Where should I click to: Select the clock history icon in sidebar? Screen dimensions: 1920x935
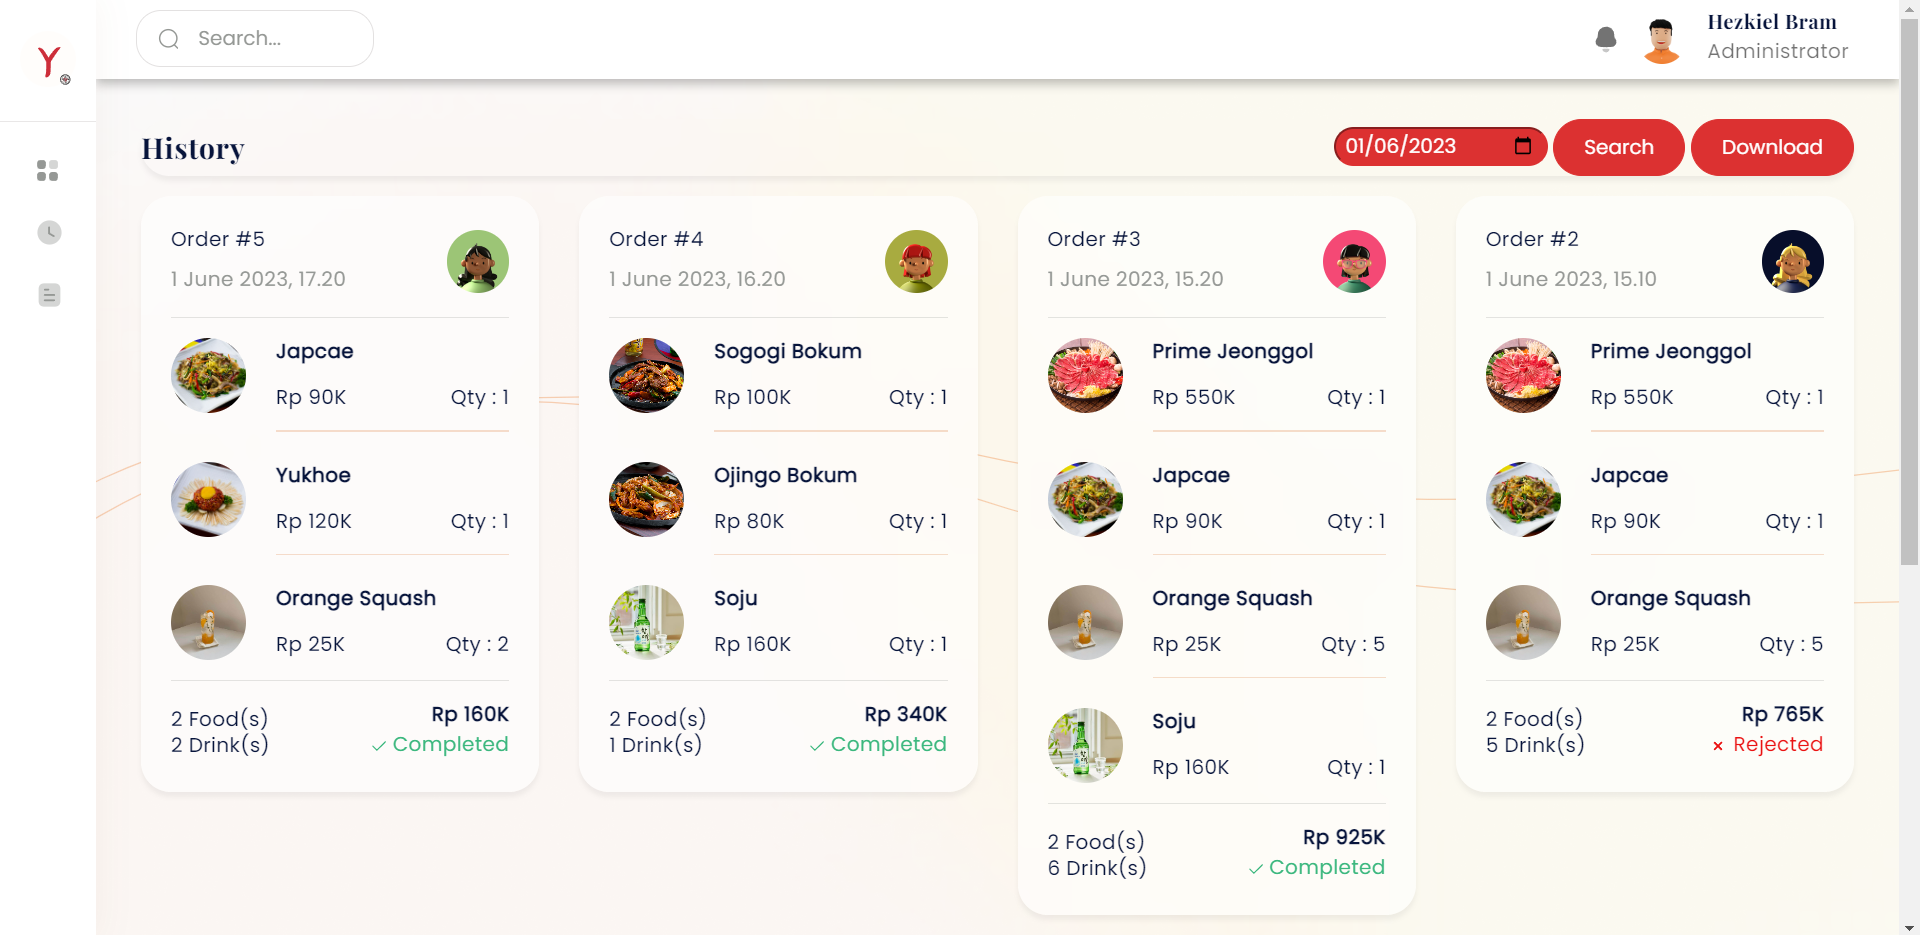coord(48,232)
